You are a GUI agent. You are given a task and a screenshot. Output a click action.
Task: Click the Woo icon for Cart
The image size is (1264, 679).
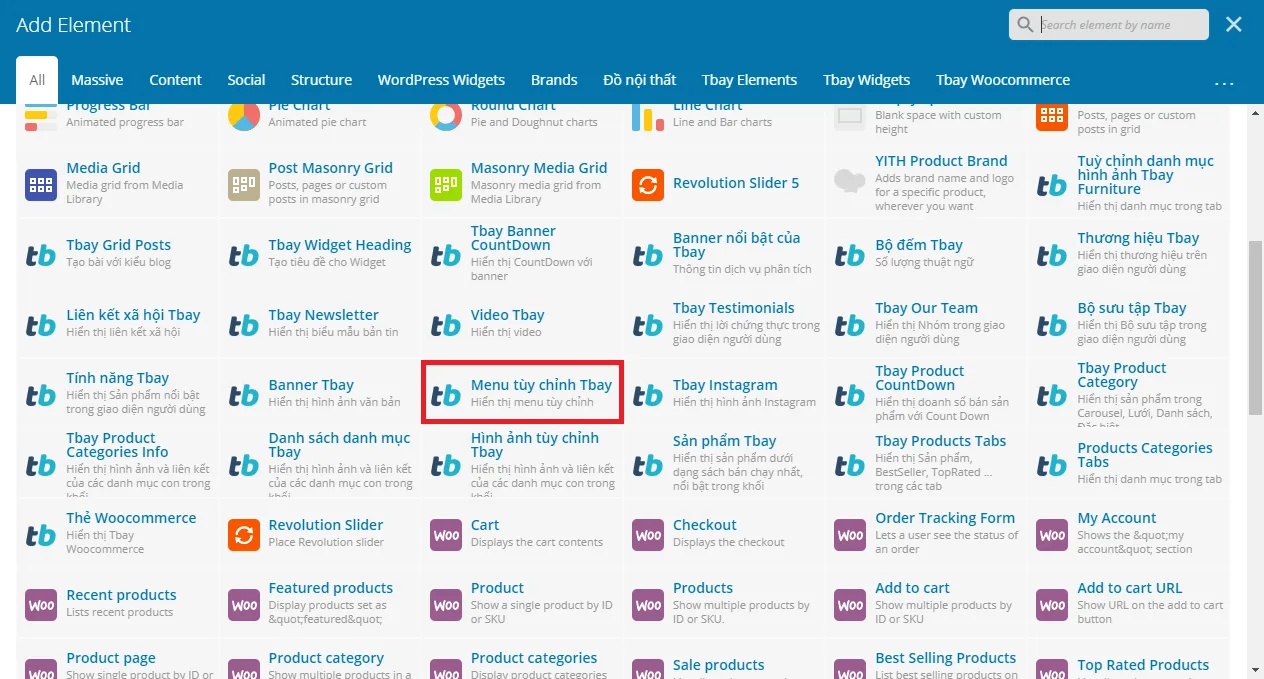446,535
